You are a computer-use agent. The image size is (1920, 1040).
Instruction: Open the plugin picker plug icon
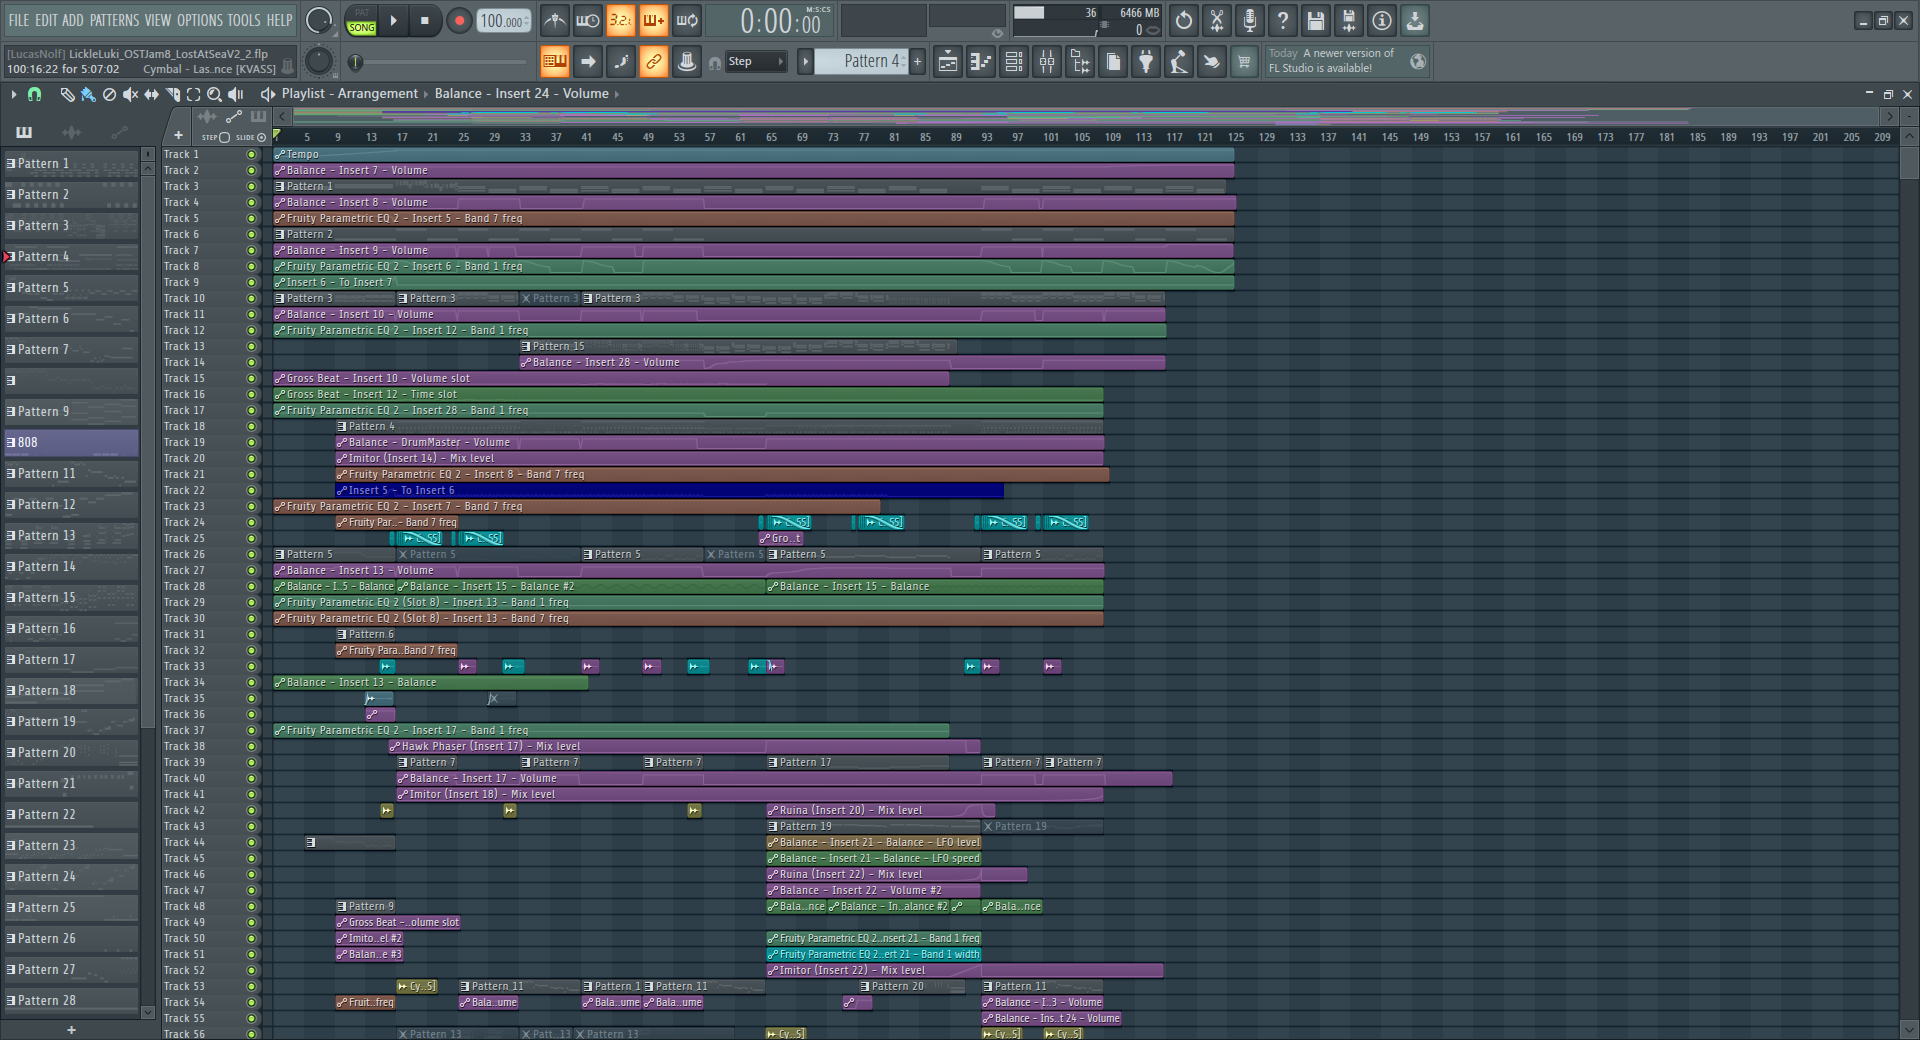pyautogui.click(x=1146, y=62)
